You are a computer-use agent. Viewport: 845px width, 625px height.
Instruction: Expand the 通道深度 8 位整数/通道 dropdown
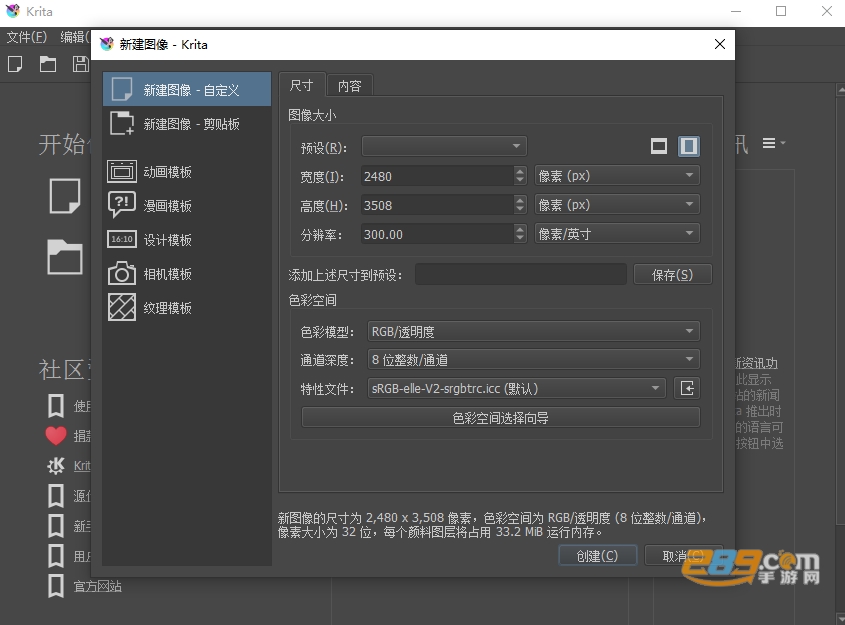[534, 359]
